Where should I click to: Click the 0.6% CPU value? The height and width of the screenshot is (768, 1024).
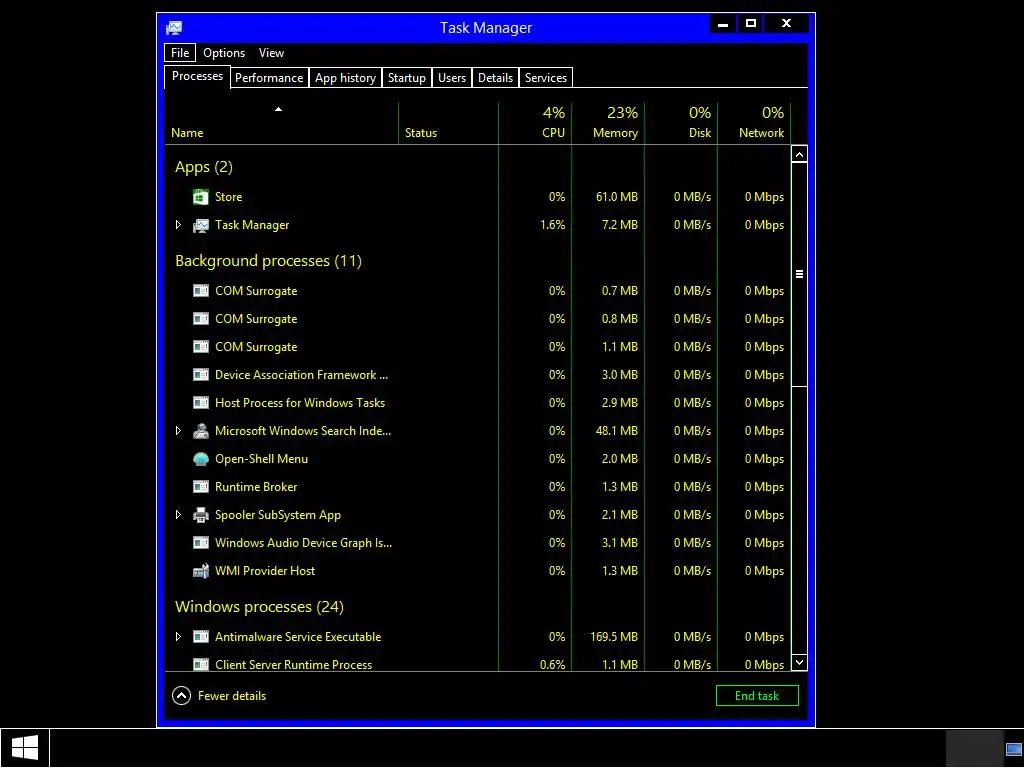pyautogui.click(x=552, y=665)
